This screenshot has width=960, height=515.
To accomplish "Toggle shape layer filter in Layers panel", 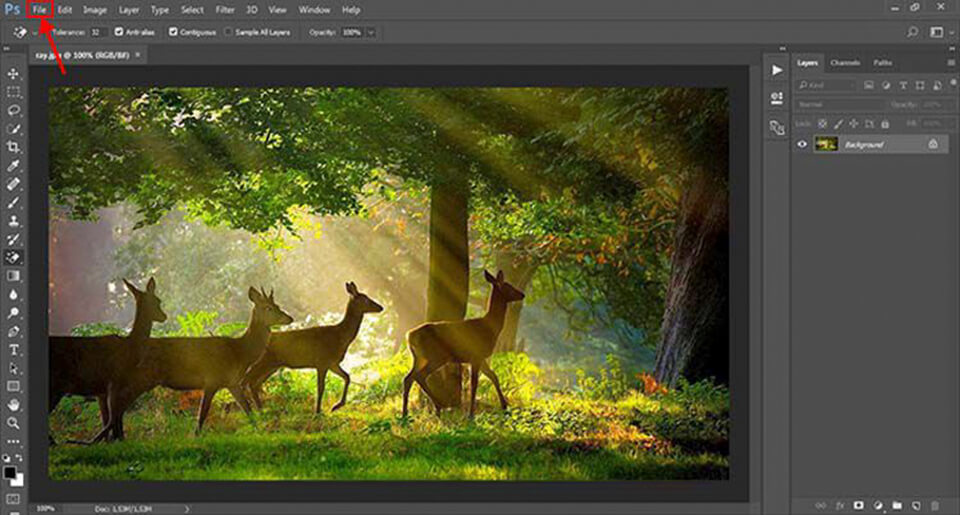I will click(920, 85).
